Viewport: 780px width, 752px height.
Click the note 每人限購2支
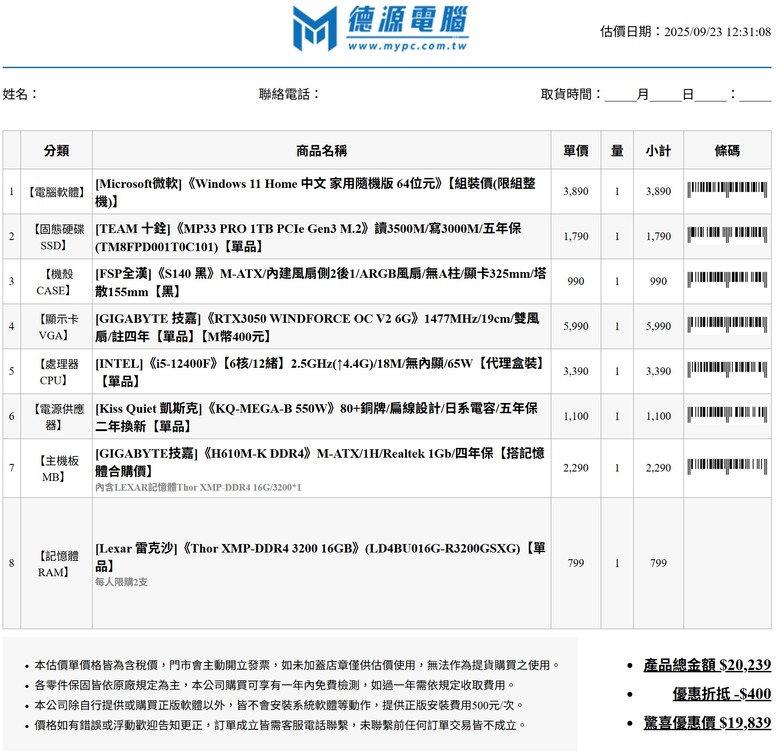click(121, 582)
